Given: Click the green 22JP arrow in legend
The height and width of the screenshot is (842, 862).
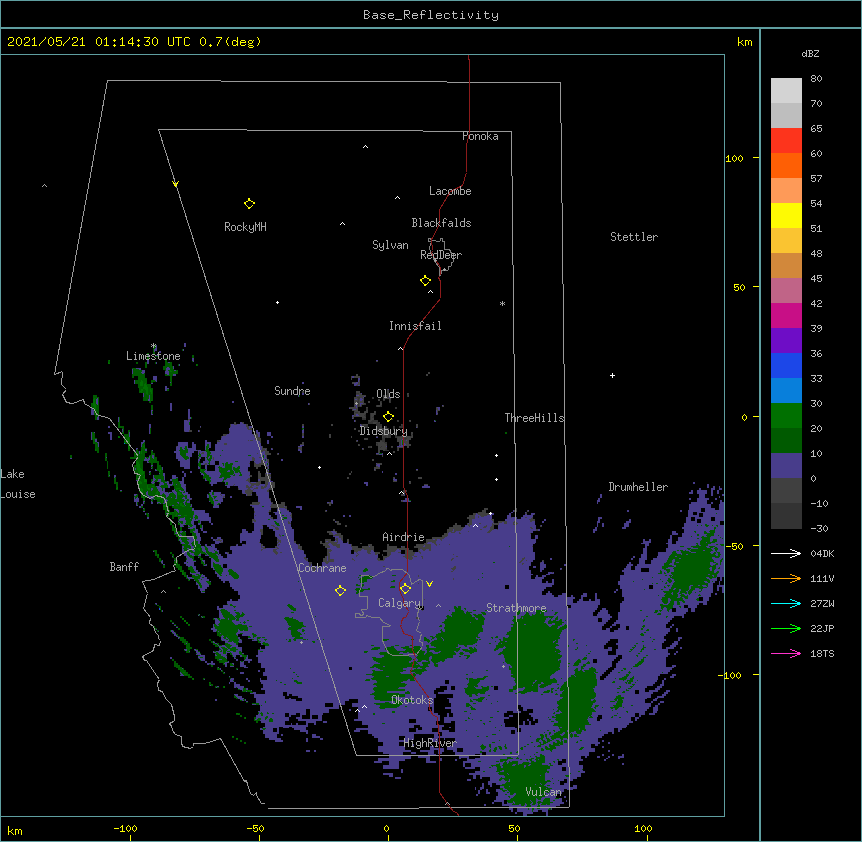Looking at the screenshot, I should [x=786, y=628].
